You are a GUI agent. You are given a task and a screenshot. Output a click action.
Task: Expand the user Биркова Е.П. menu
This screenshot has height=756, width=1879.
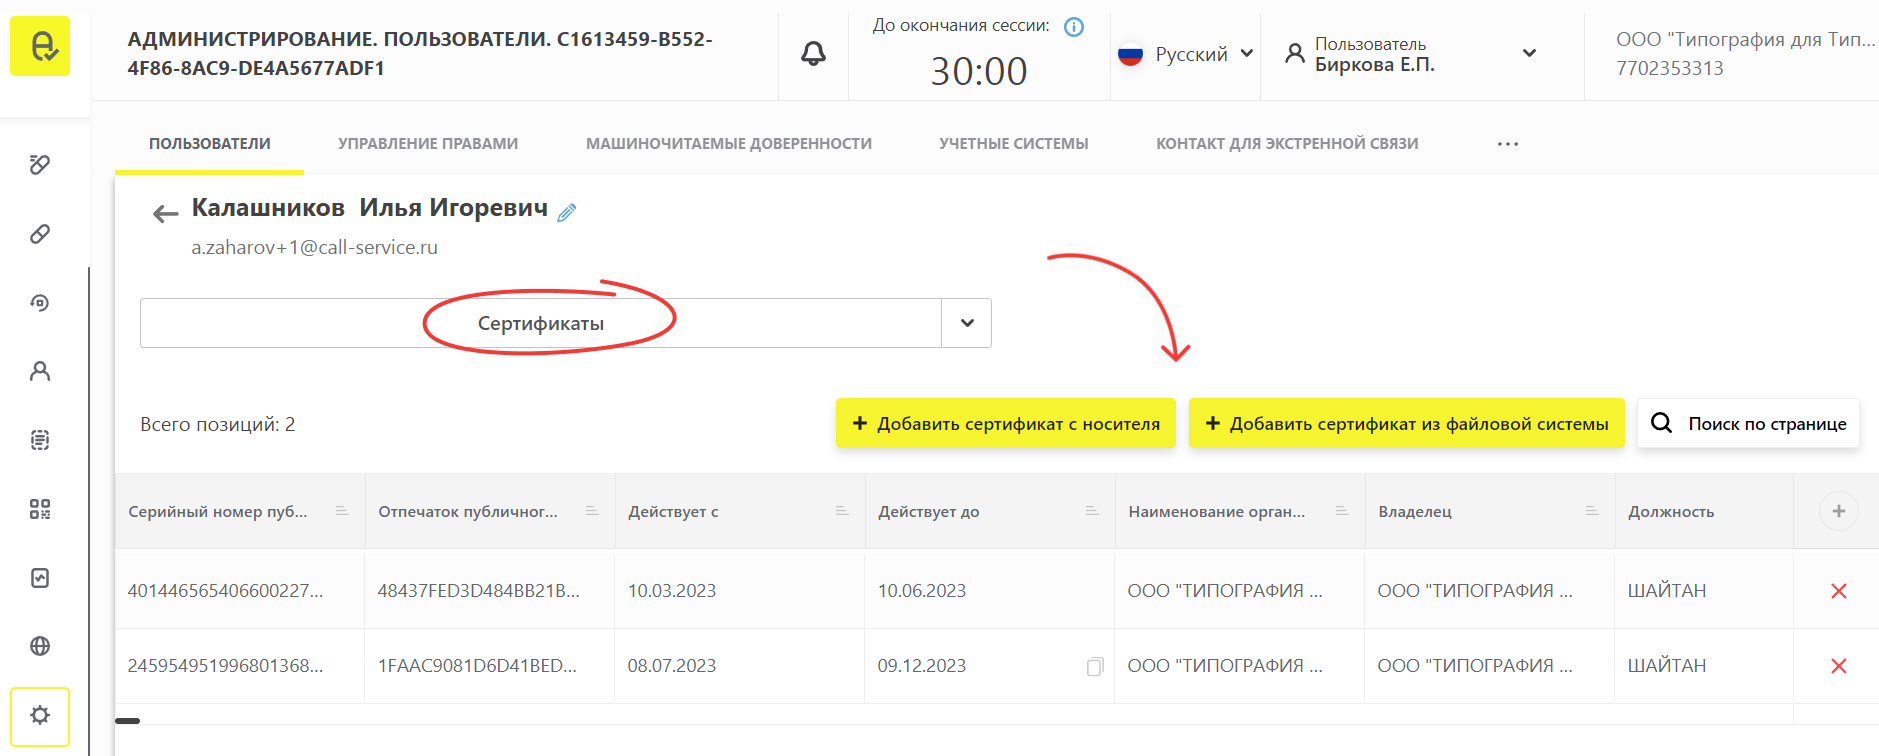pyautogui.click(x=1528, y=53)
